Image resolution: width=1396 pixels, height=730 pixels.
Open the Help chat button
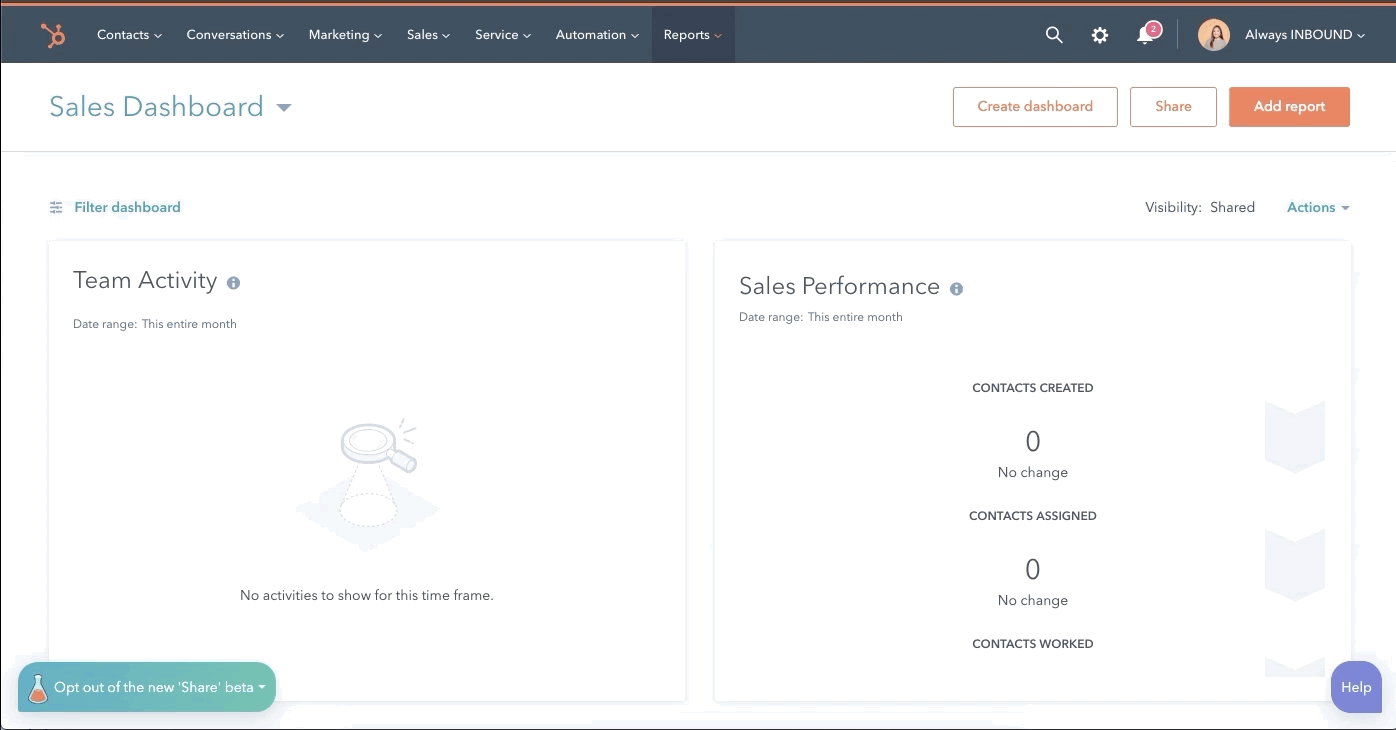point(1356,687)
